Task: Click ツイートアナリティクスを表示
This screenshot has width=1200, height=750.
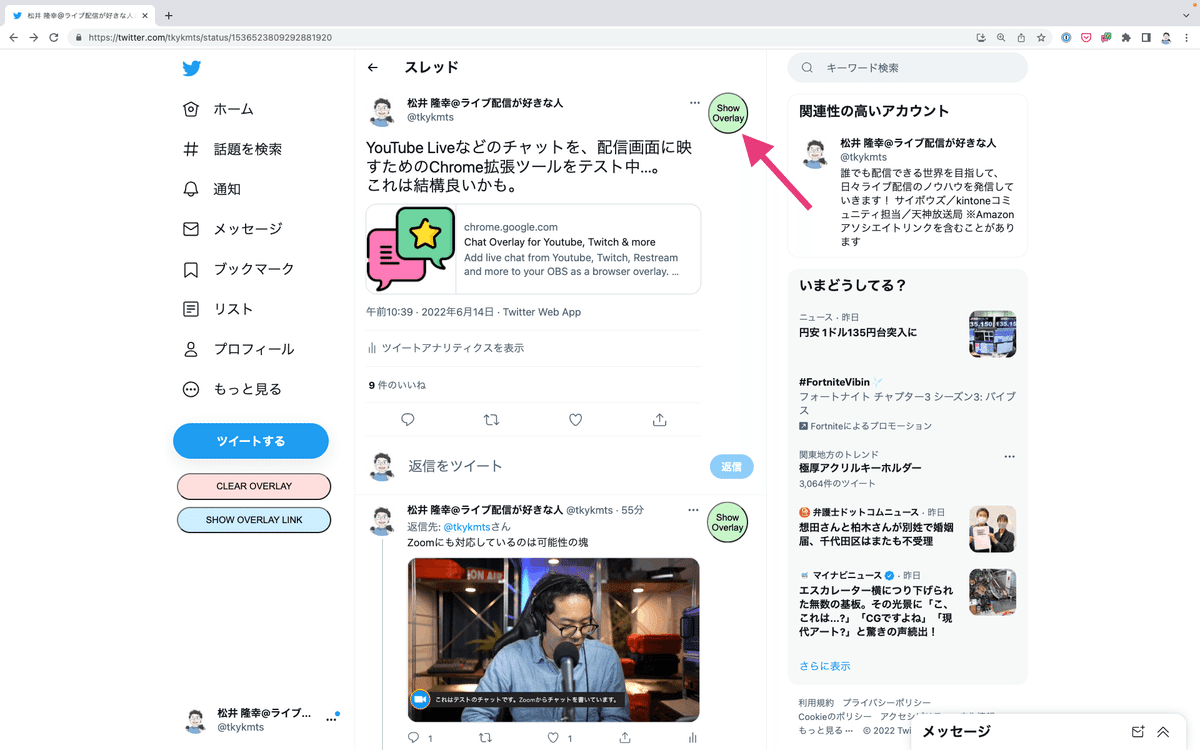Action: click(x=445, y=348)
